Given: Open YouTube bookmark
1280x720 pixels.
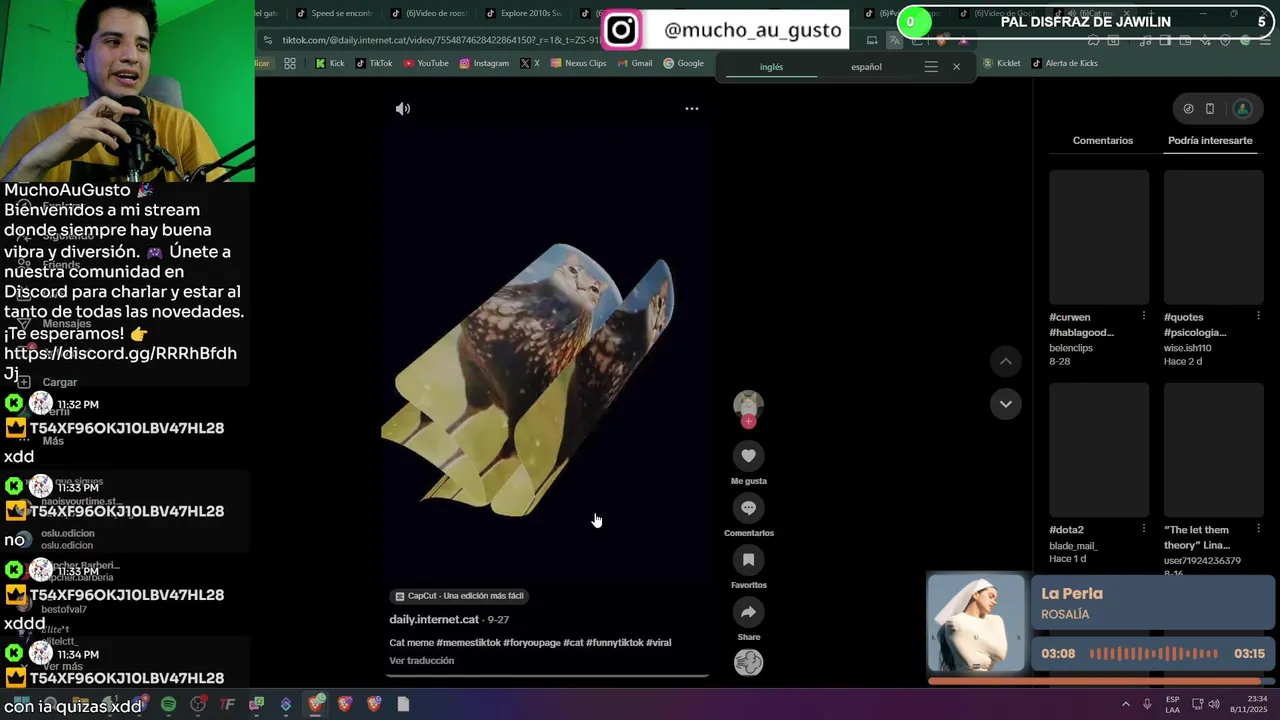Looking at the screenshot, I should coord(426,63).
